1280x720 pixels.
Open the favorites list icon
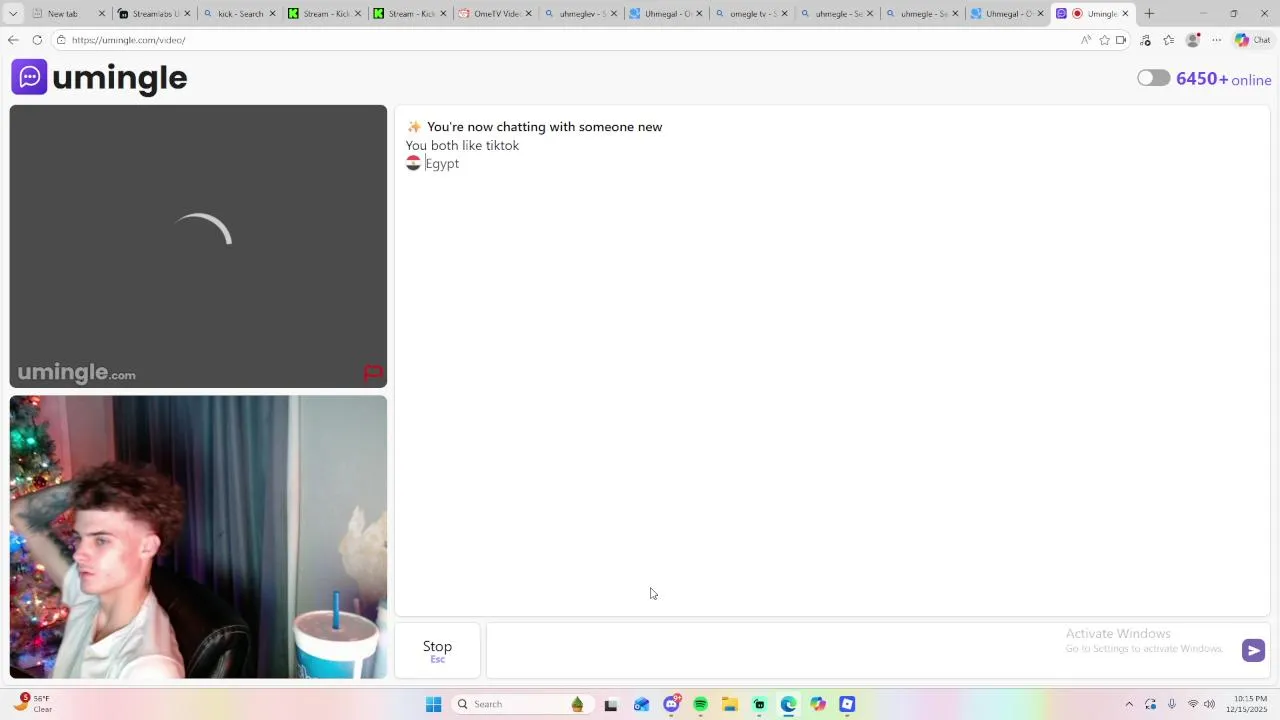coord(1168,40)
